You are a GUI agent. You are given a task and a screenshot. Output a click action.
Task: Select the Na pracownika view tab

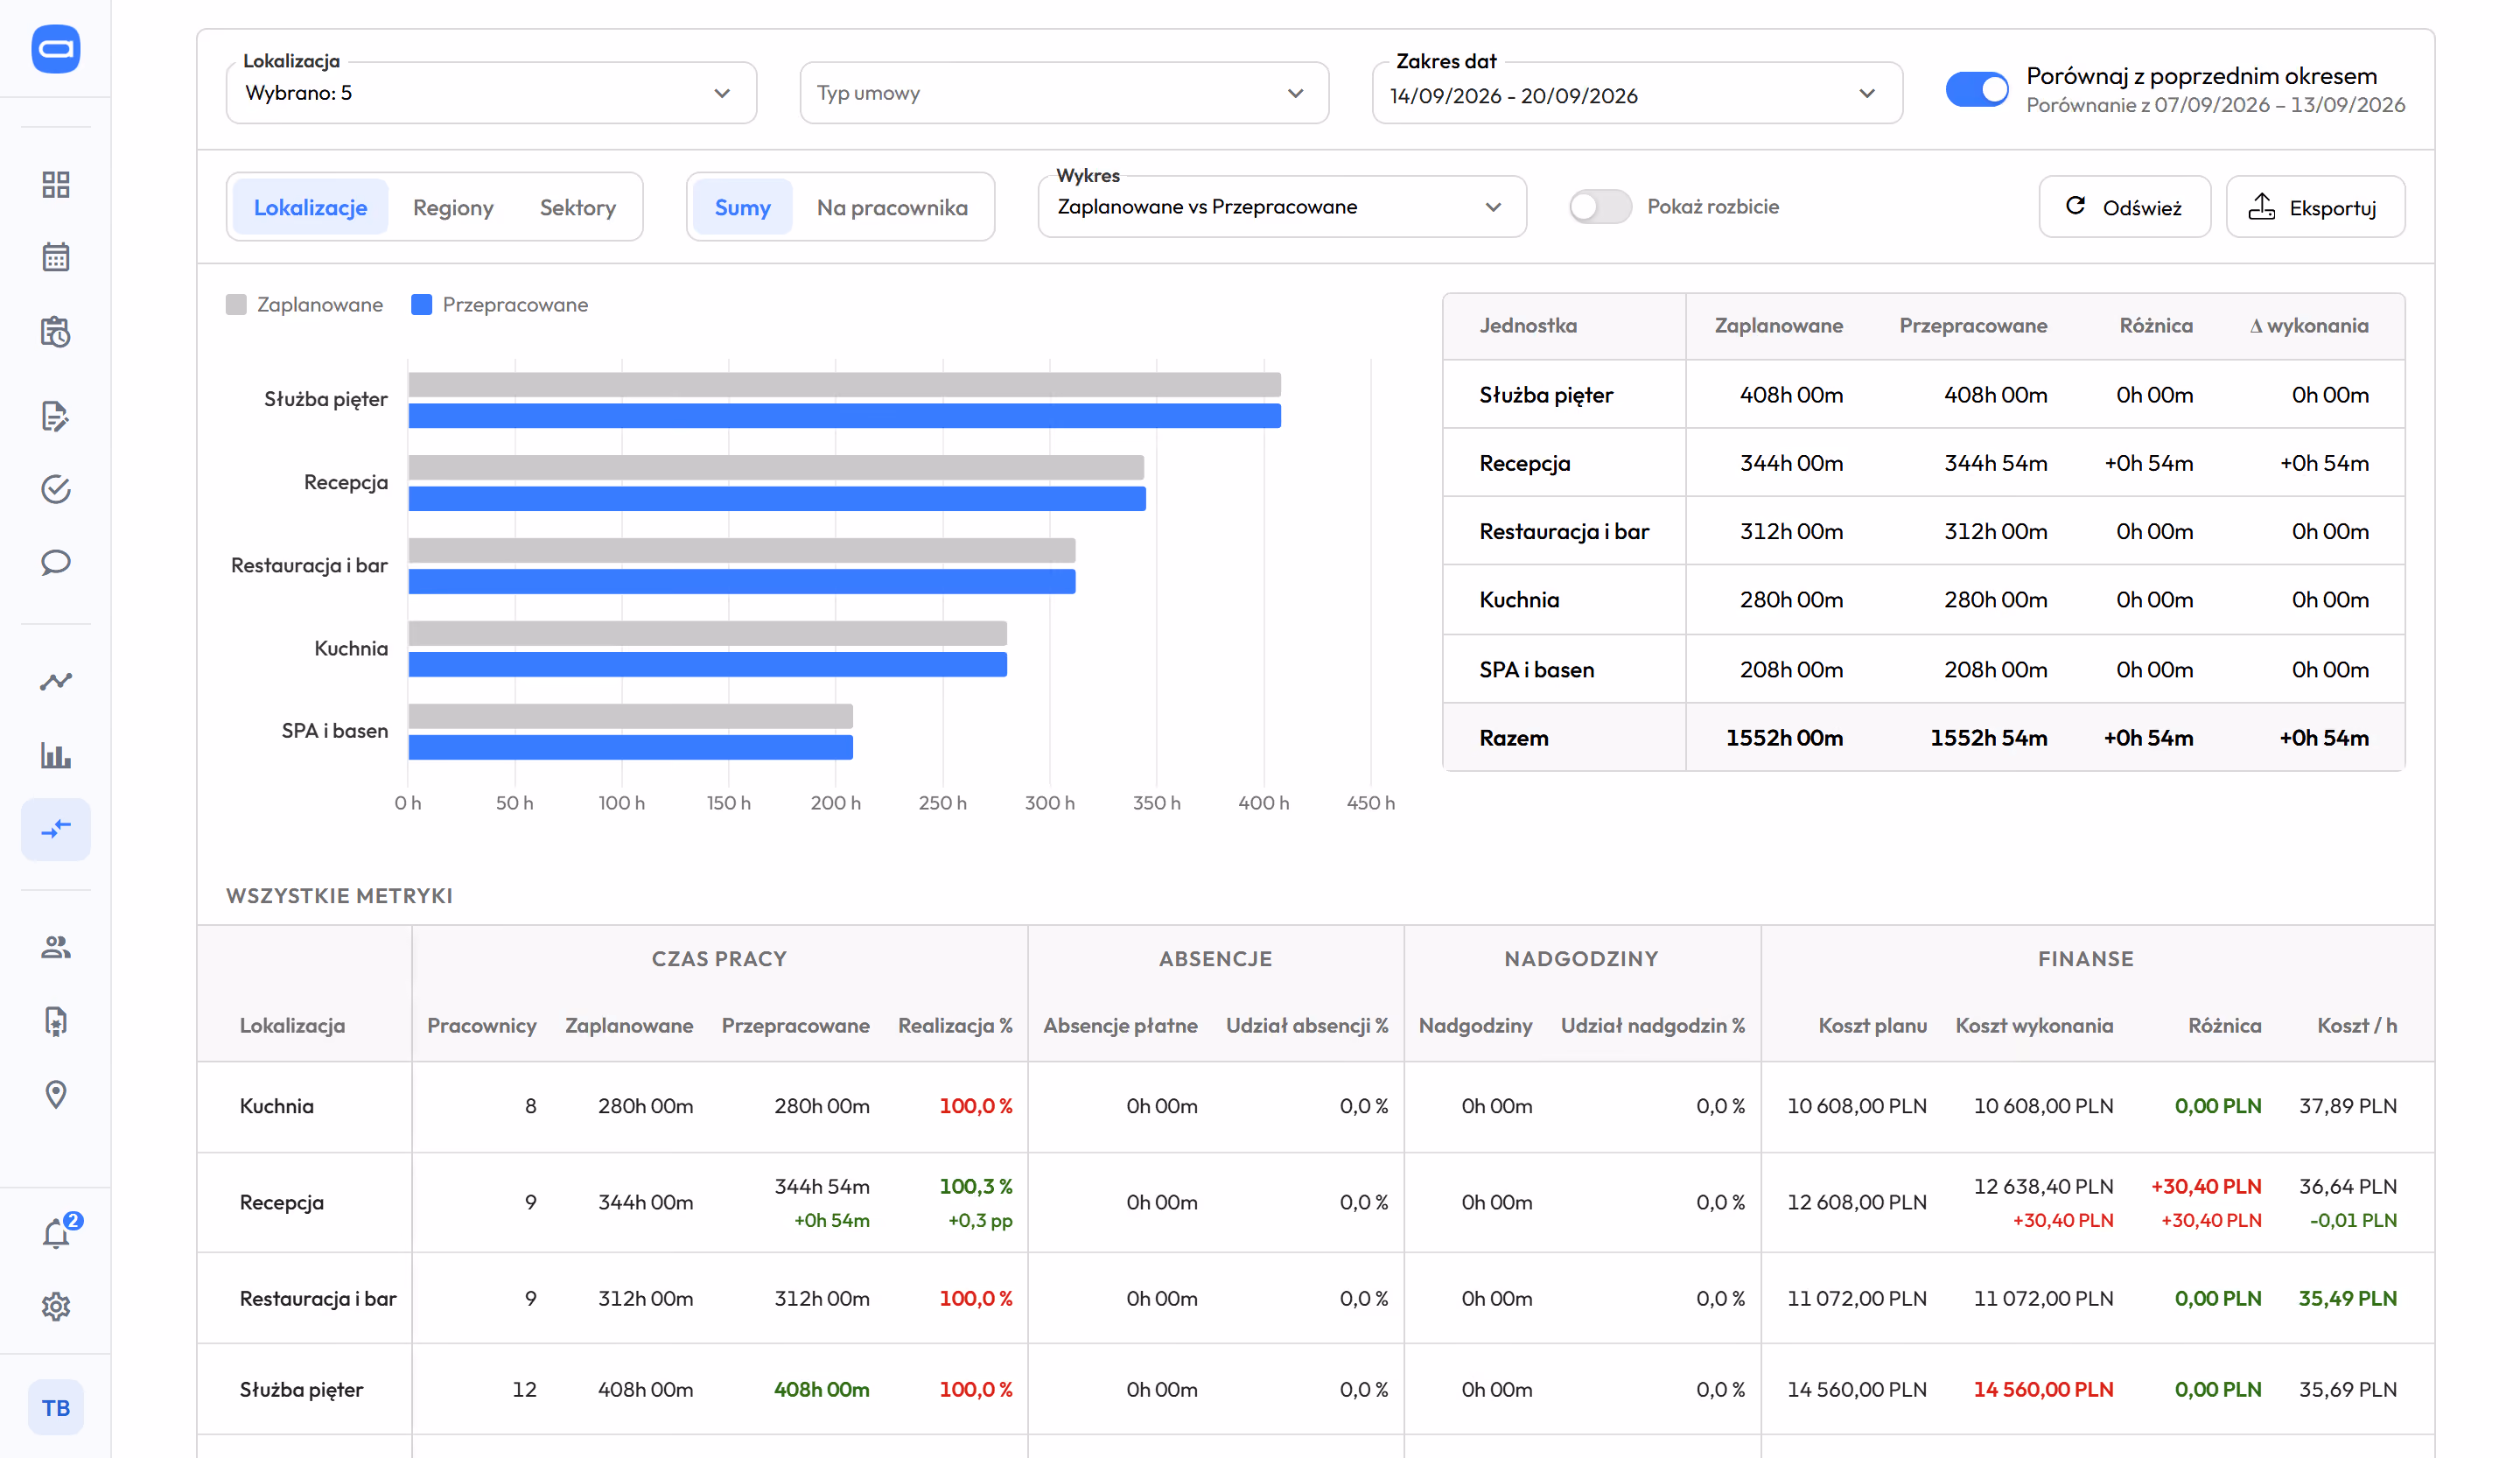coord(892,207)
